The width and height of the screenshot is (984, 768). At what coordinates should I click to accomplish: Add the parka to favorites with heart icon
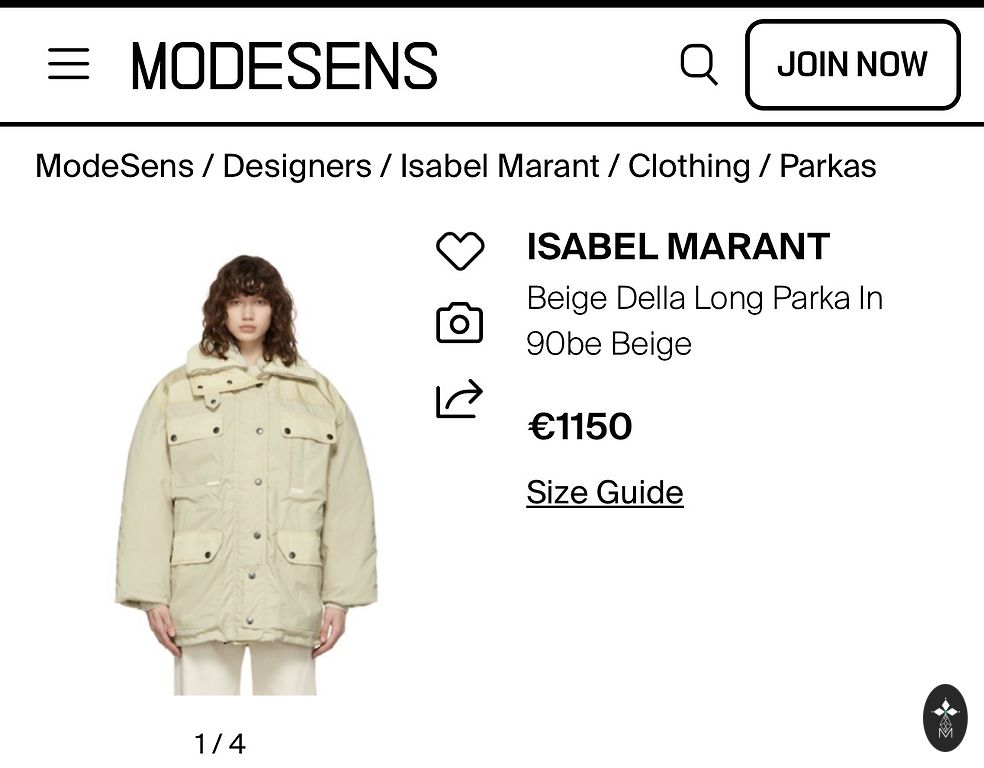460,250
